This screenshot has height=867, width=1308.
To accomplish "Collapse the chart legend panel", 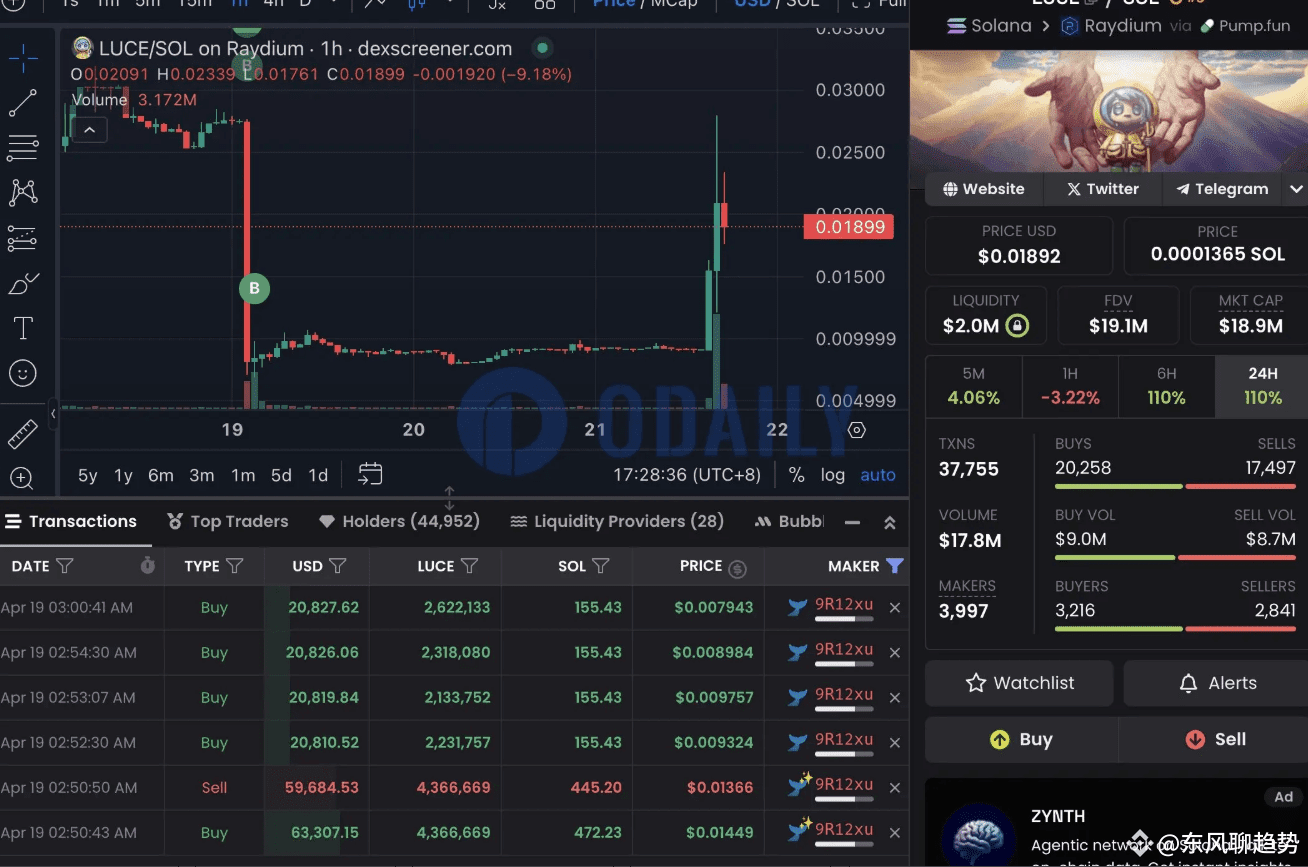I will 89,129.
